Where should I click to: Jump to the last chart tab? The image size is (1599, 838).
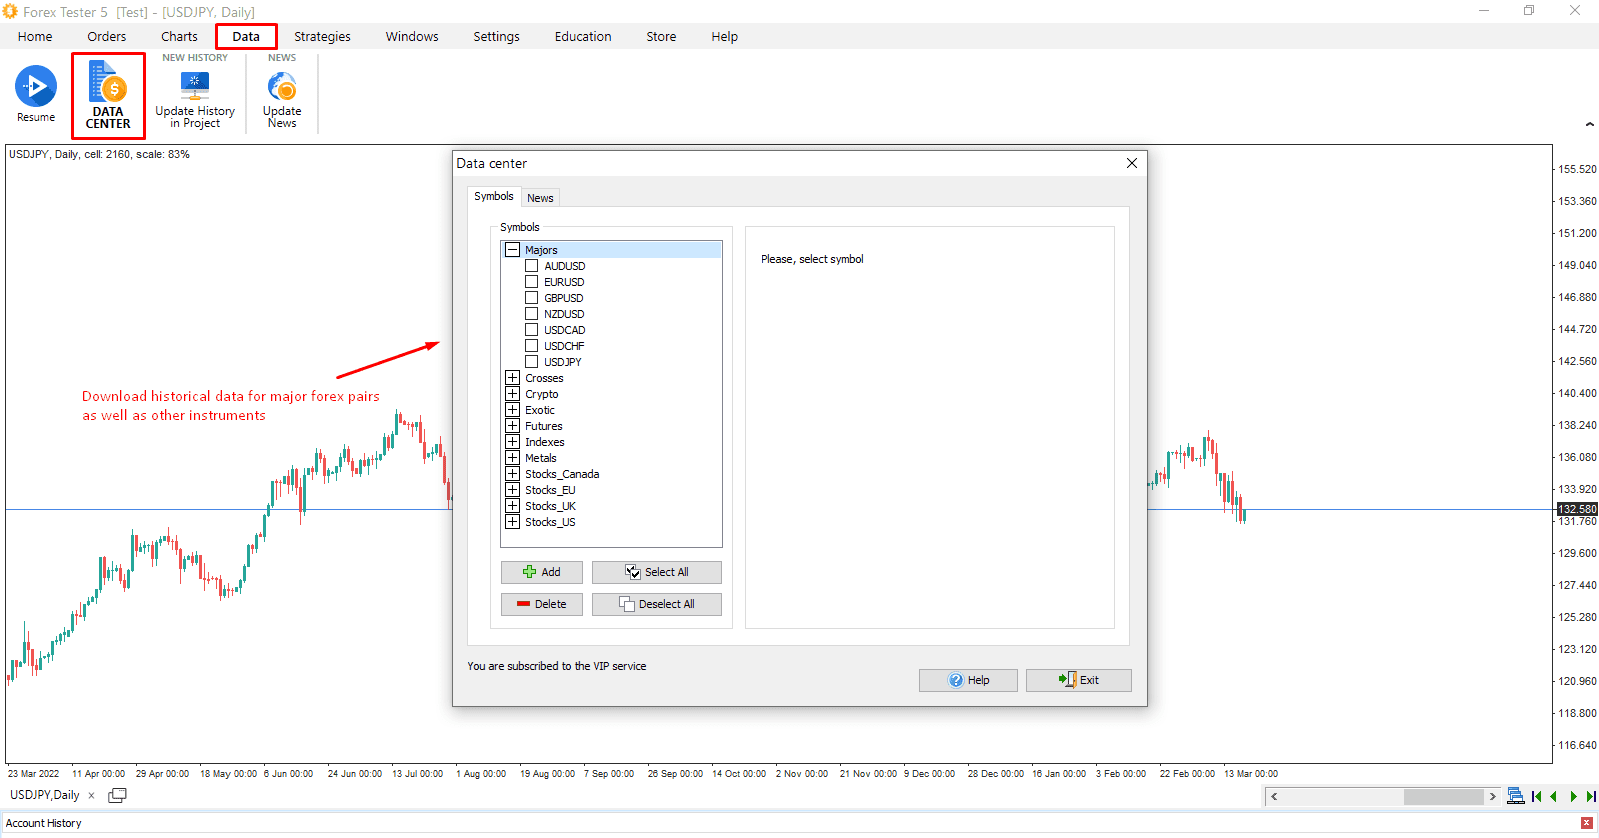[1591, 796]
